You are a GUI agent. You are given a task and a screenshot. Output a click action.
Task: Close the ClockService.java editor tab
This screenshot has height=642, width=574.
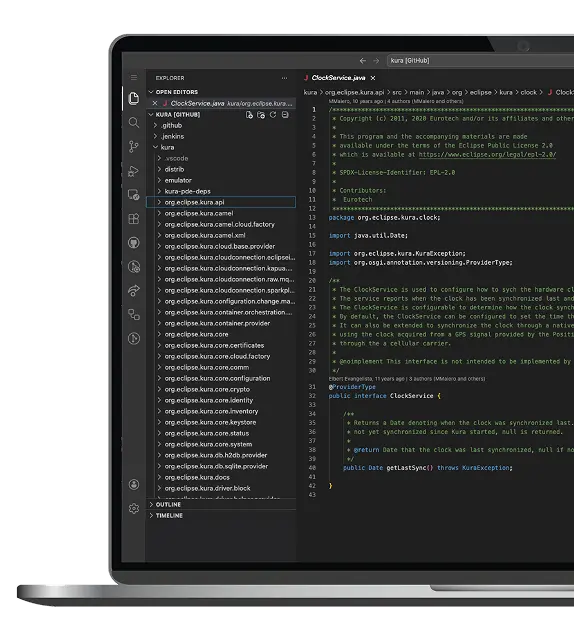[x=373, y=78]
